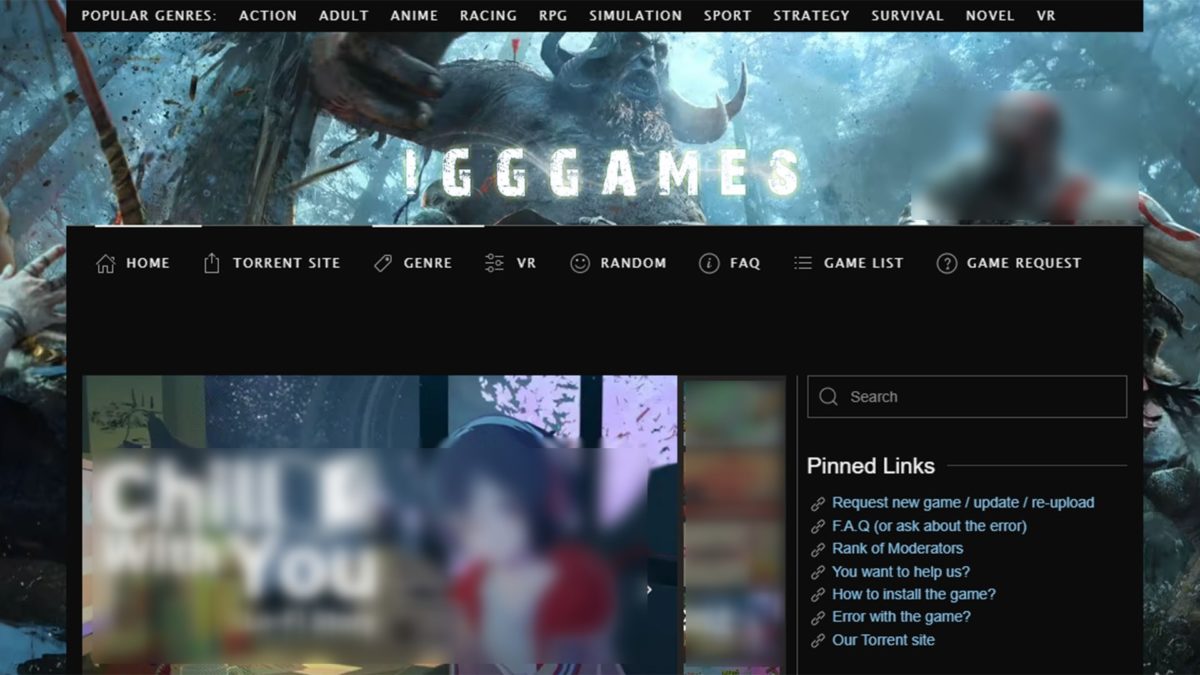Image resolution: width=1200 pixels, height=675 pixels.
Task: Click chain icon beside F.A.Q link
Action: point(818,526)
